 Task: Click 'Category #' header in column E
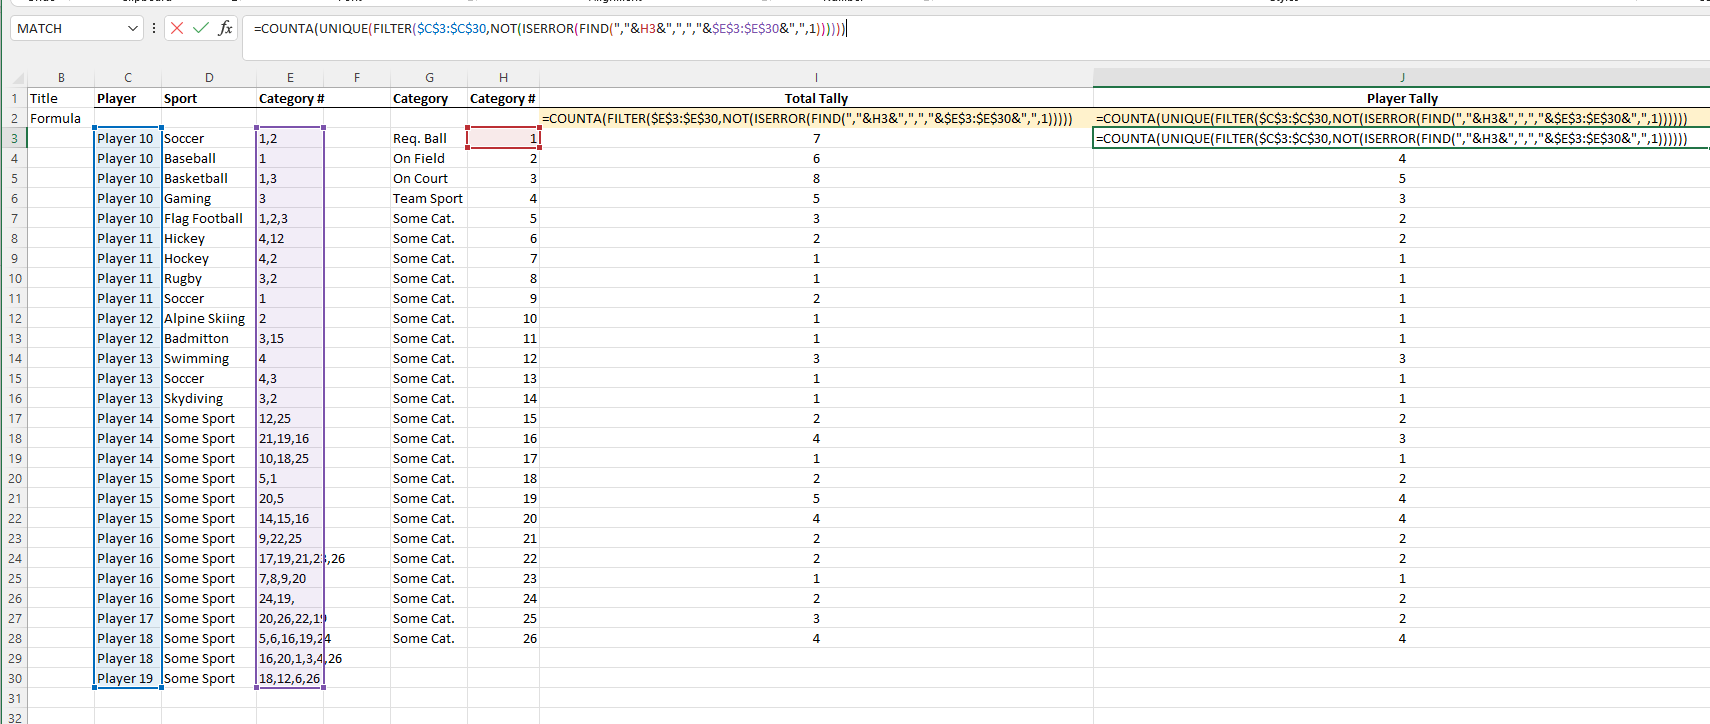(x=290, y=98)
